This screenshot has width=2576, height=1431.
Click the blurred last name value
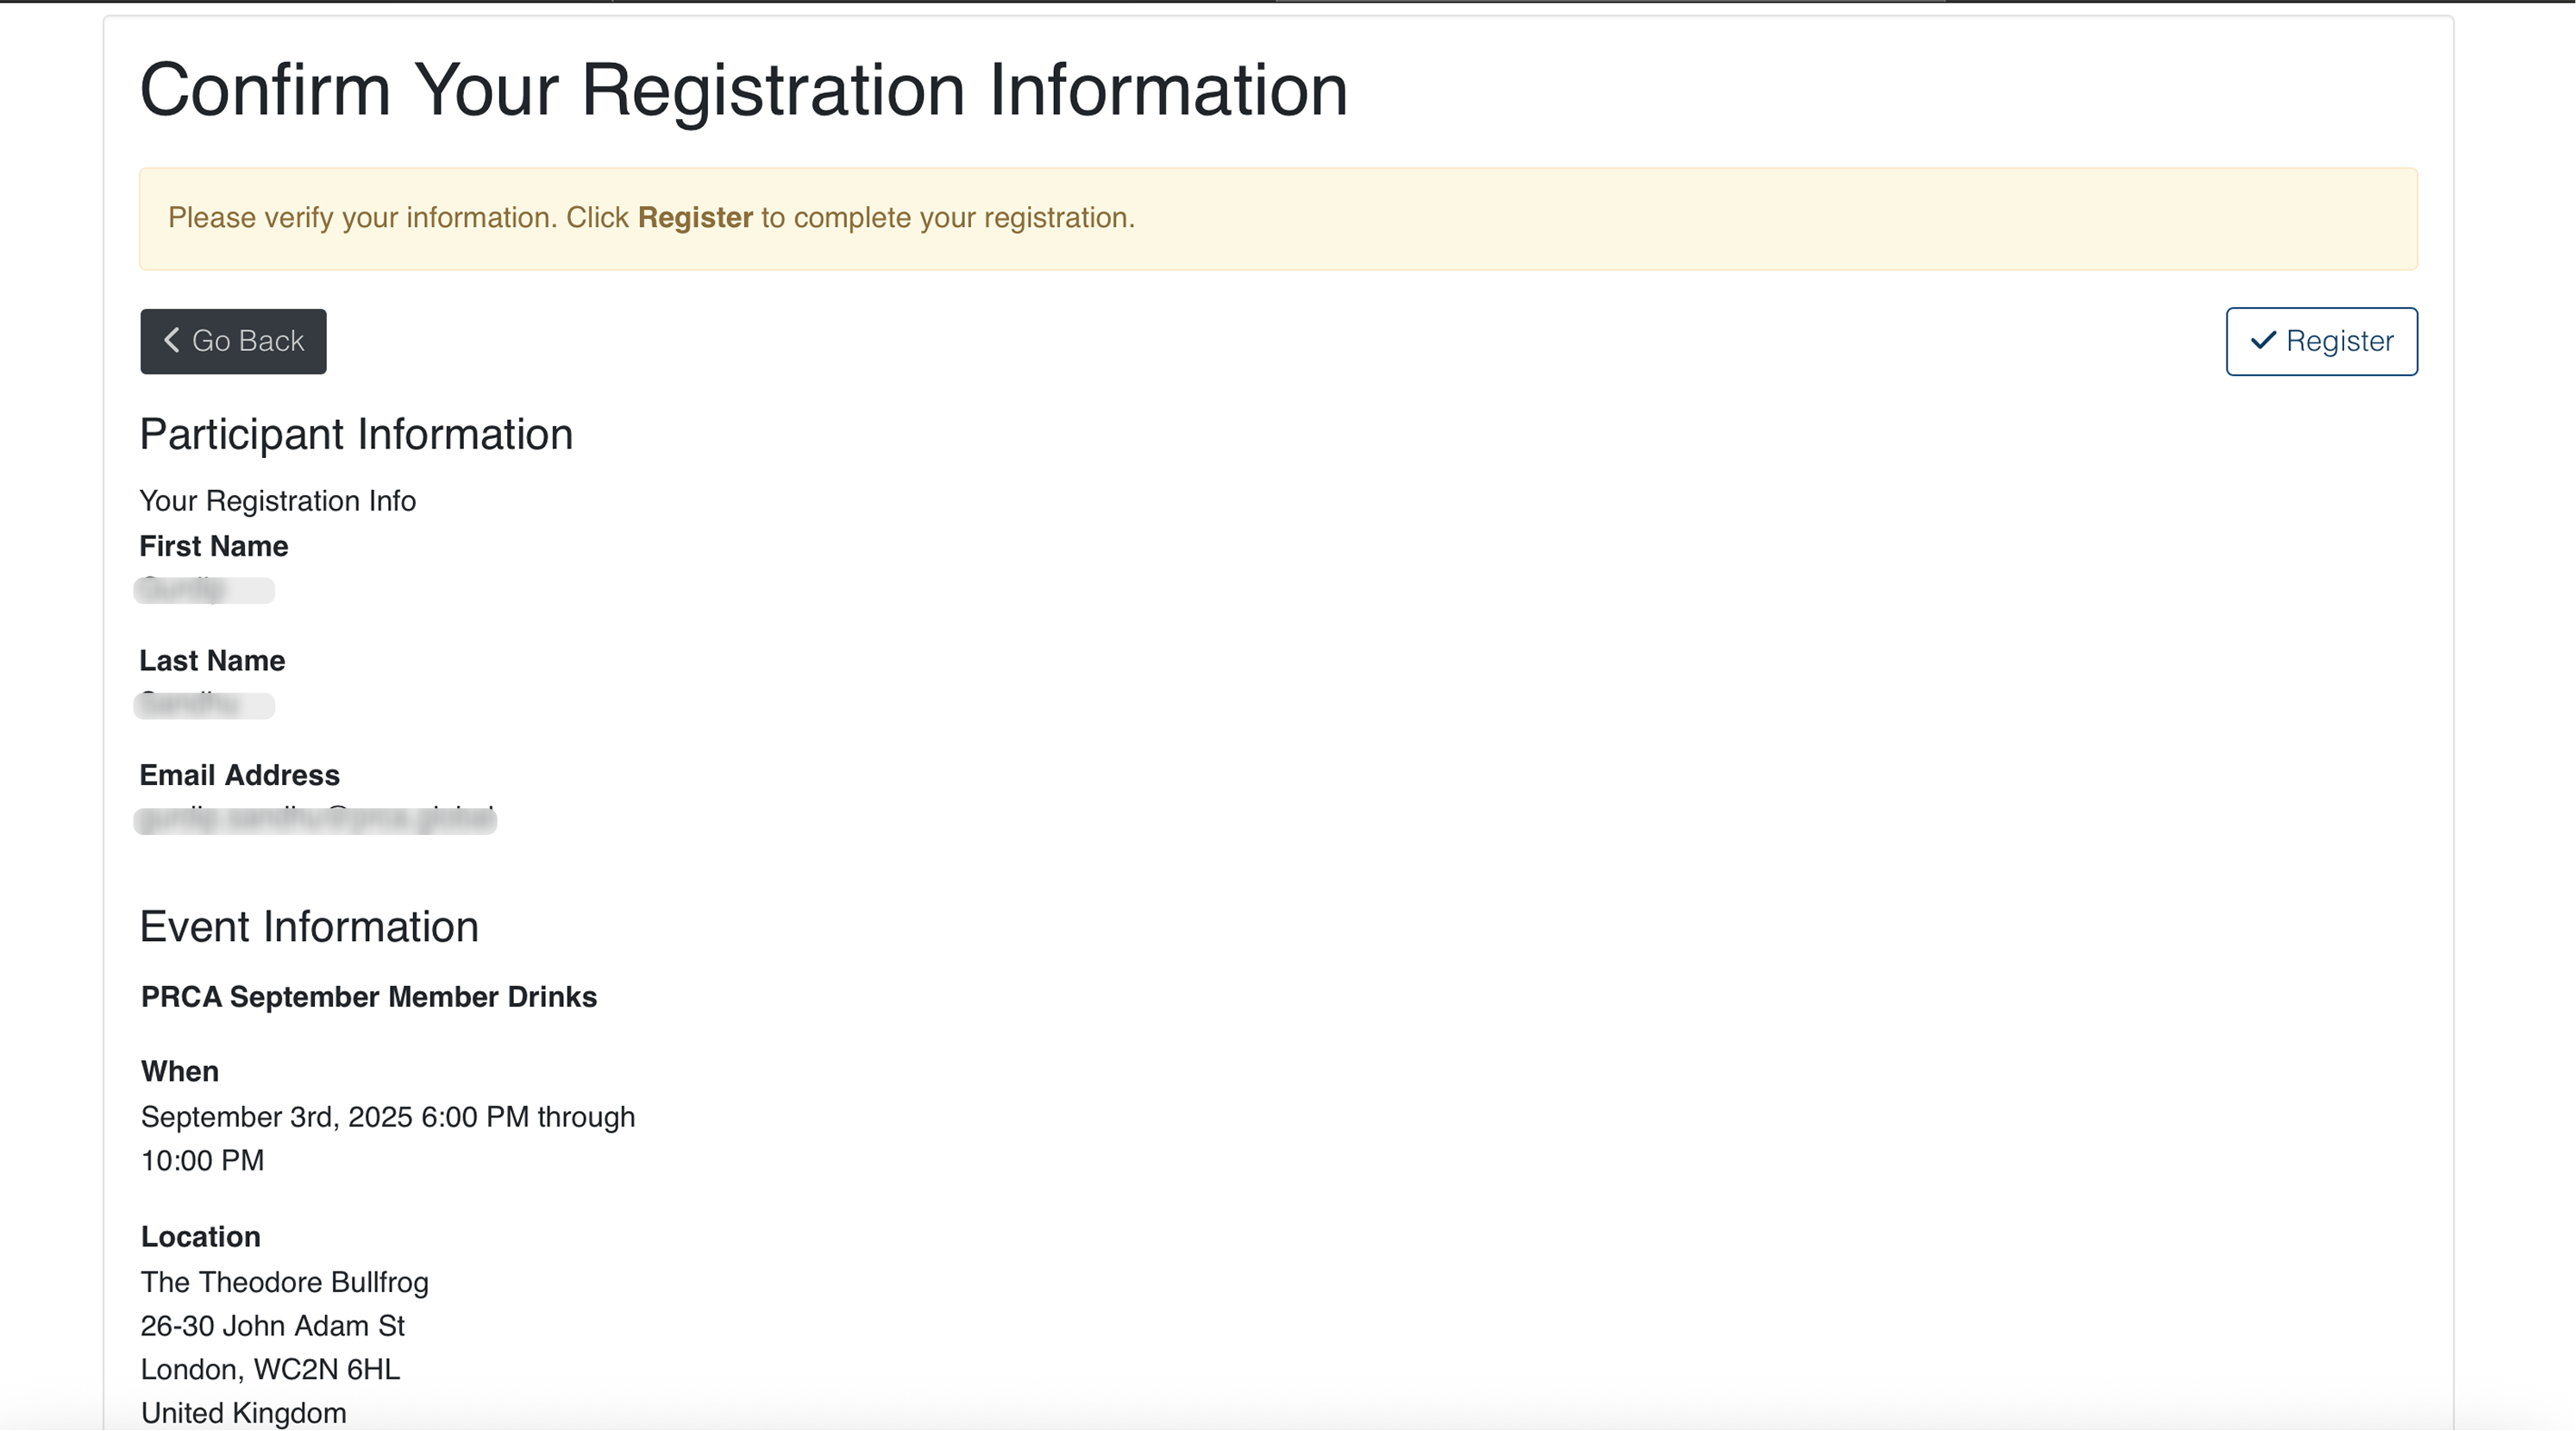click(204, 705)
